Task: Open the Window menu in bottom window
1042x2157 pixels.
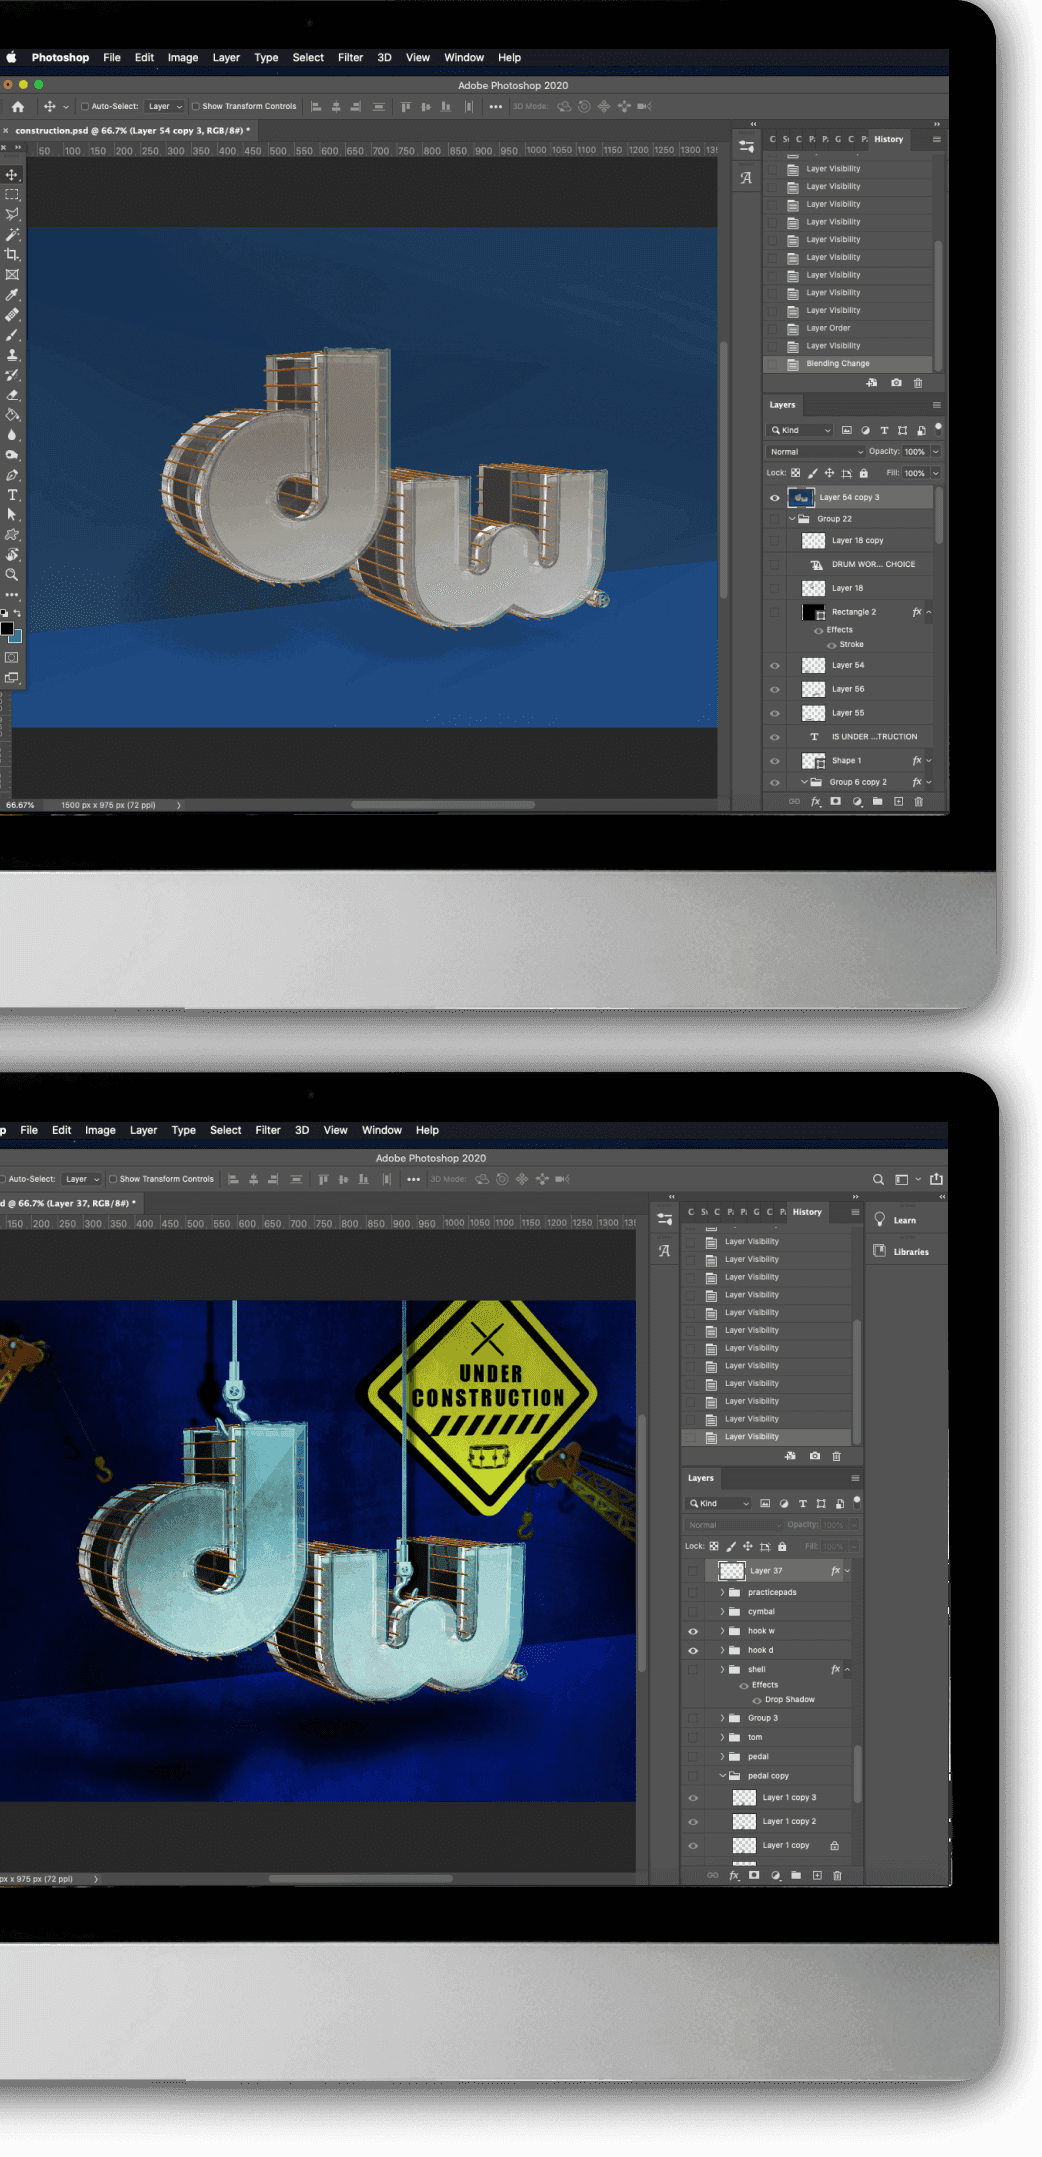Action: (381, 1130)
